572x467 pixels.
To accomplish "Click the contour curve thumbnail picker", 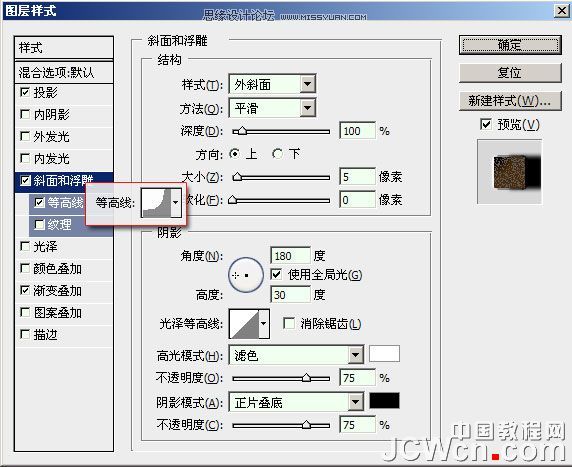I will coord(156,203).
